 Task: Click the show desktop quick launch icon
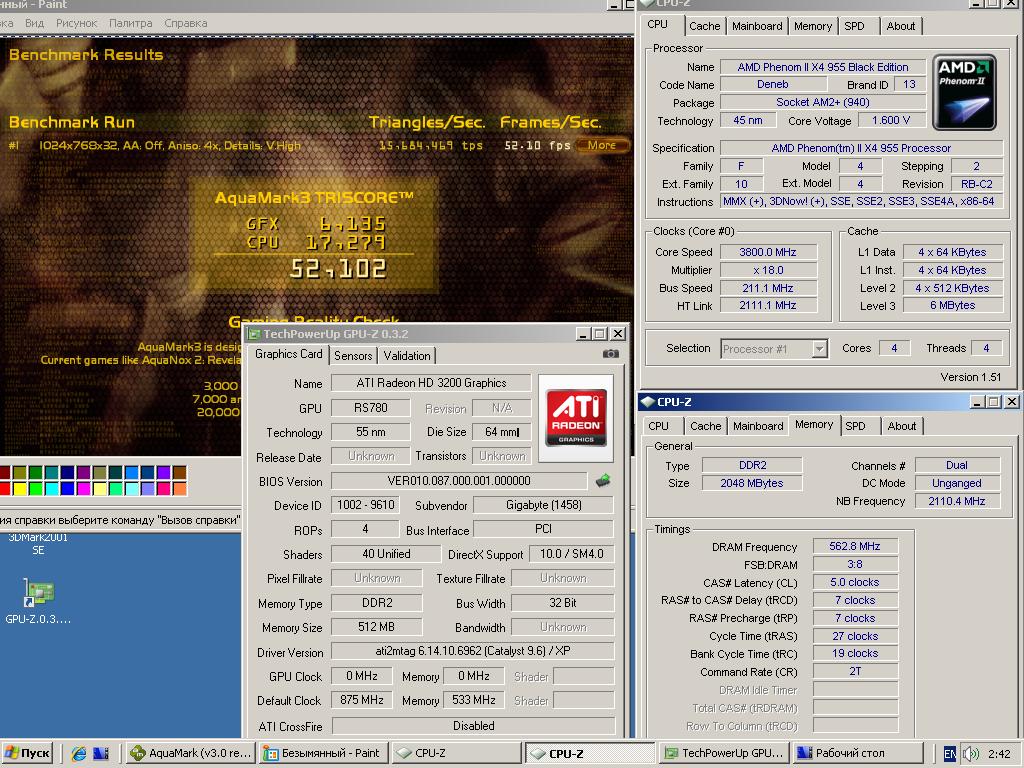click(x=101, y=753)
